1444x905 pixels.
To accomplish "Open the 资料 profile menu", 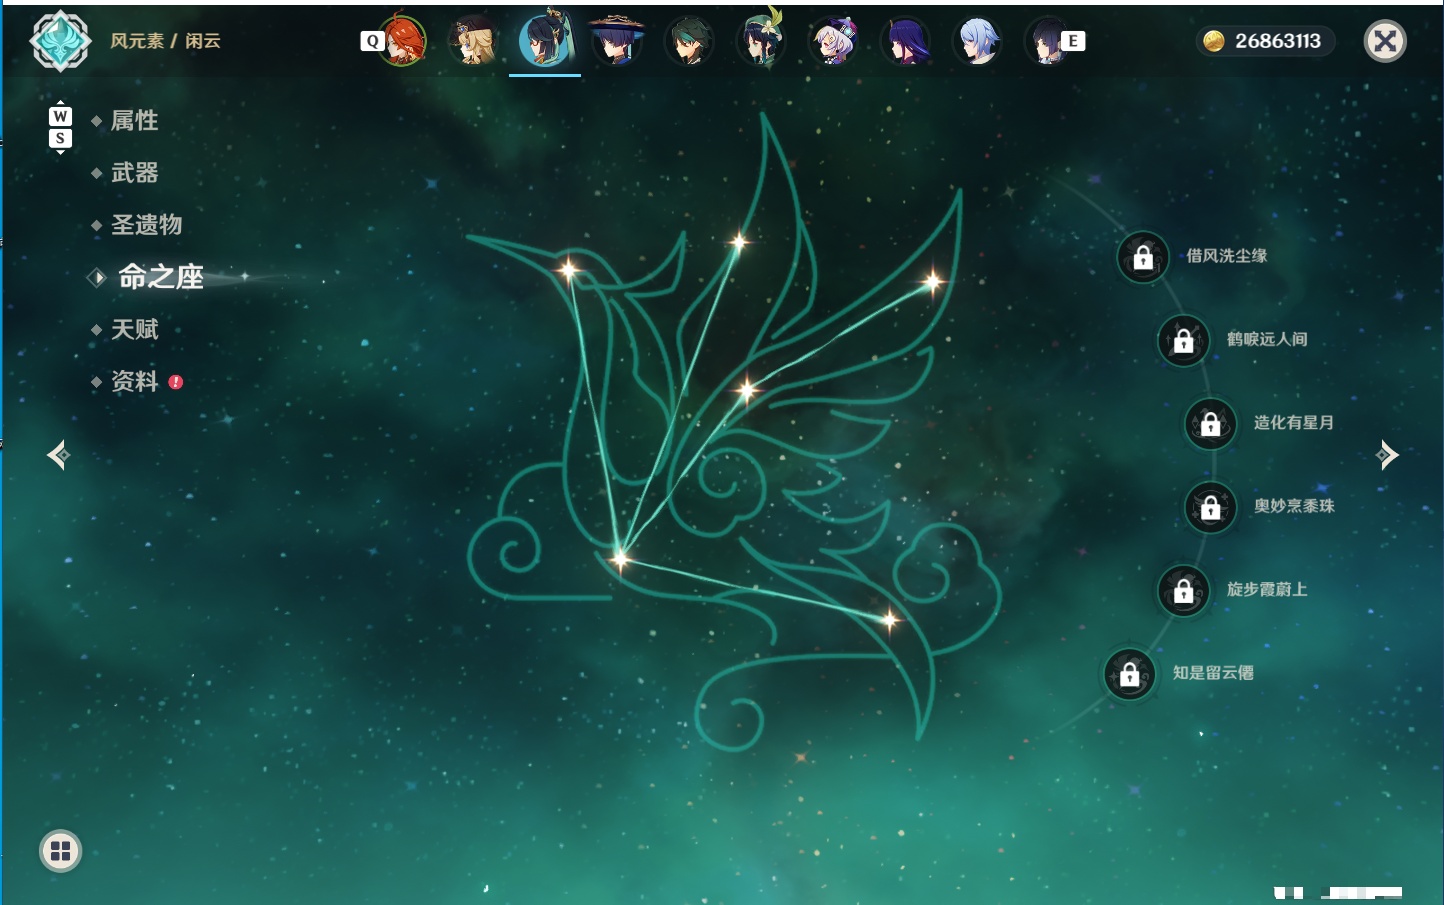I will coord(135,381).
